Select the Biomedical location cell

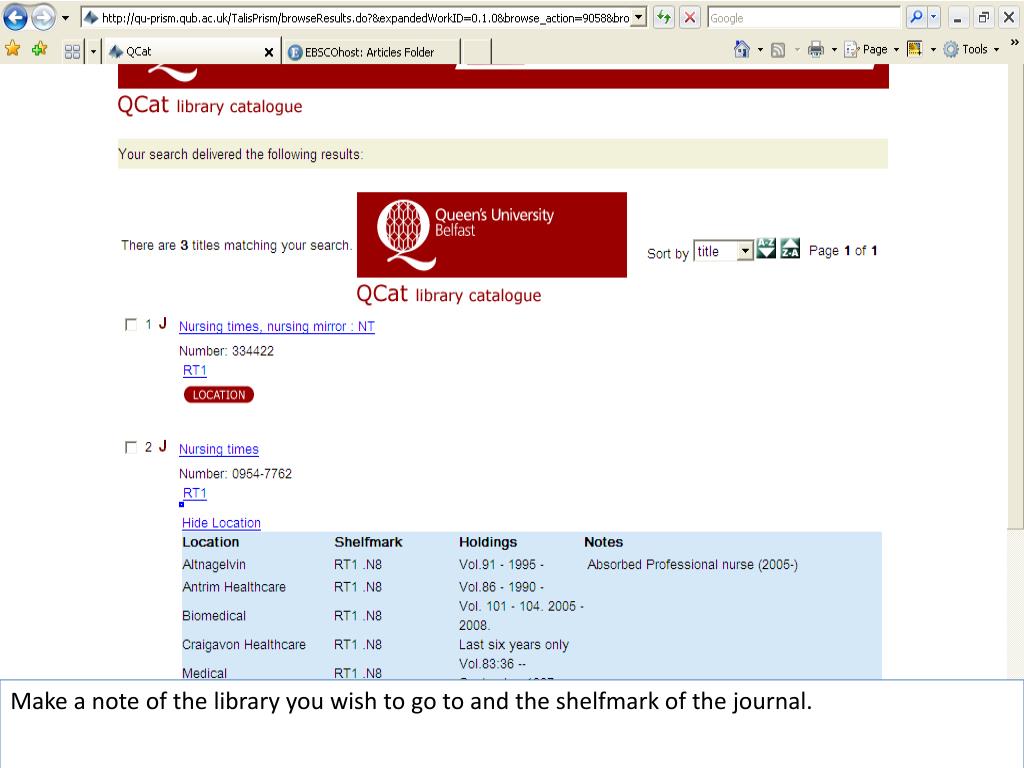coord(214,616)
